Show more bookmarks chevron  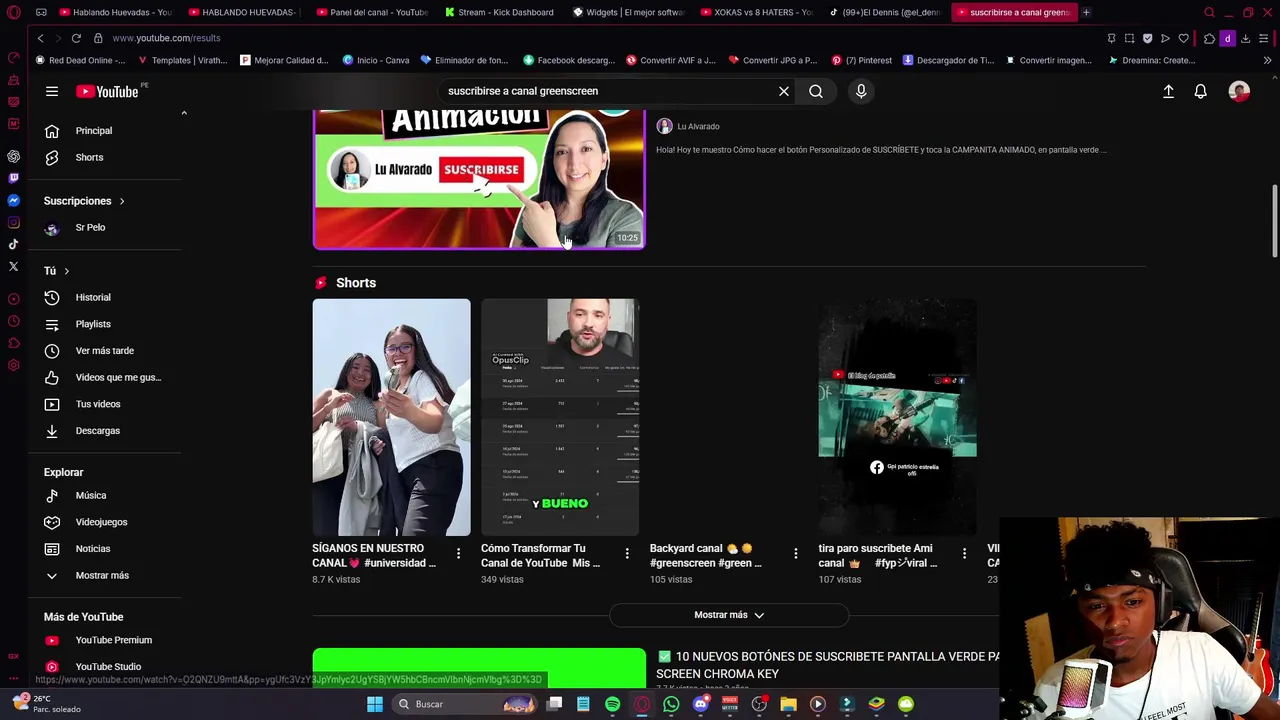click(x=1267, y=60)
